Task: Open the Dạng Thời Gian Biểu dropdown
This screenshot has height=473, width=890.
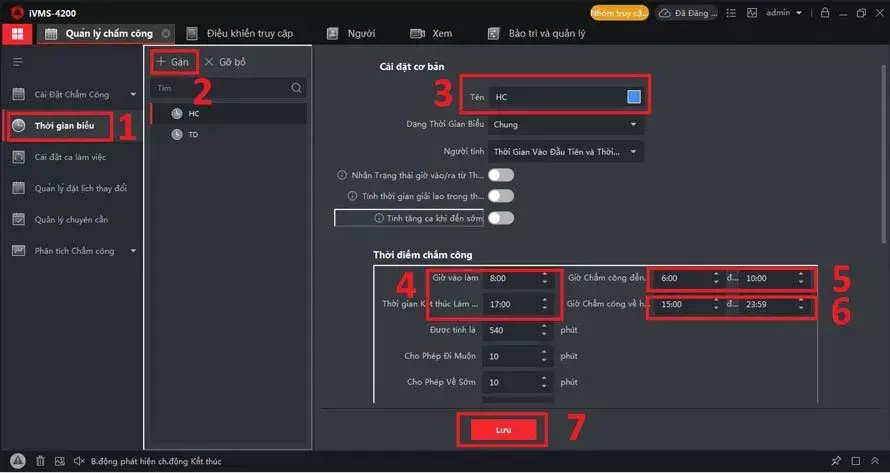Action: (566, 124)
